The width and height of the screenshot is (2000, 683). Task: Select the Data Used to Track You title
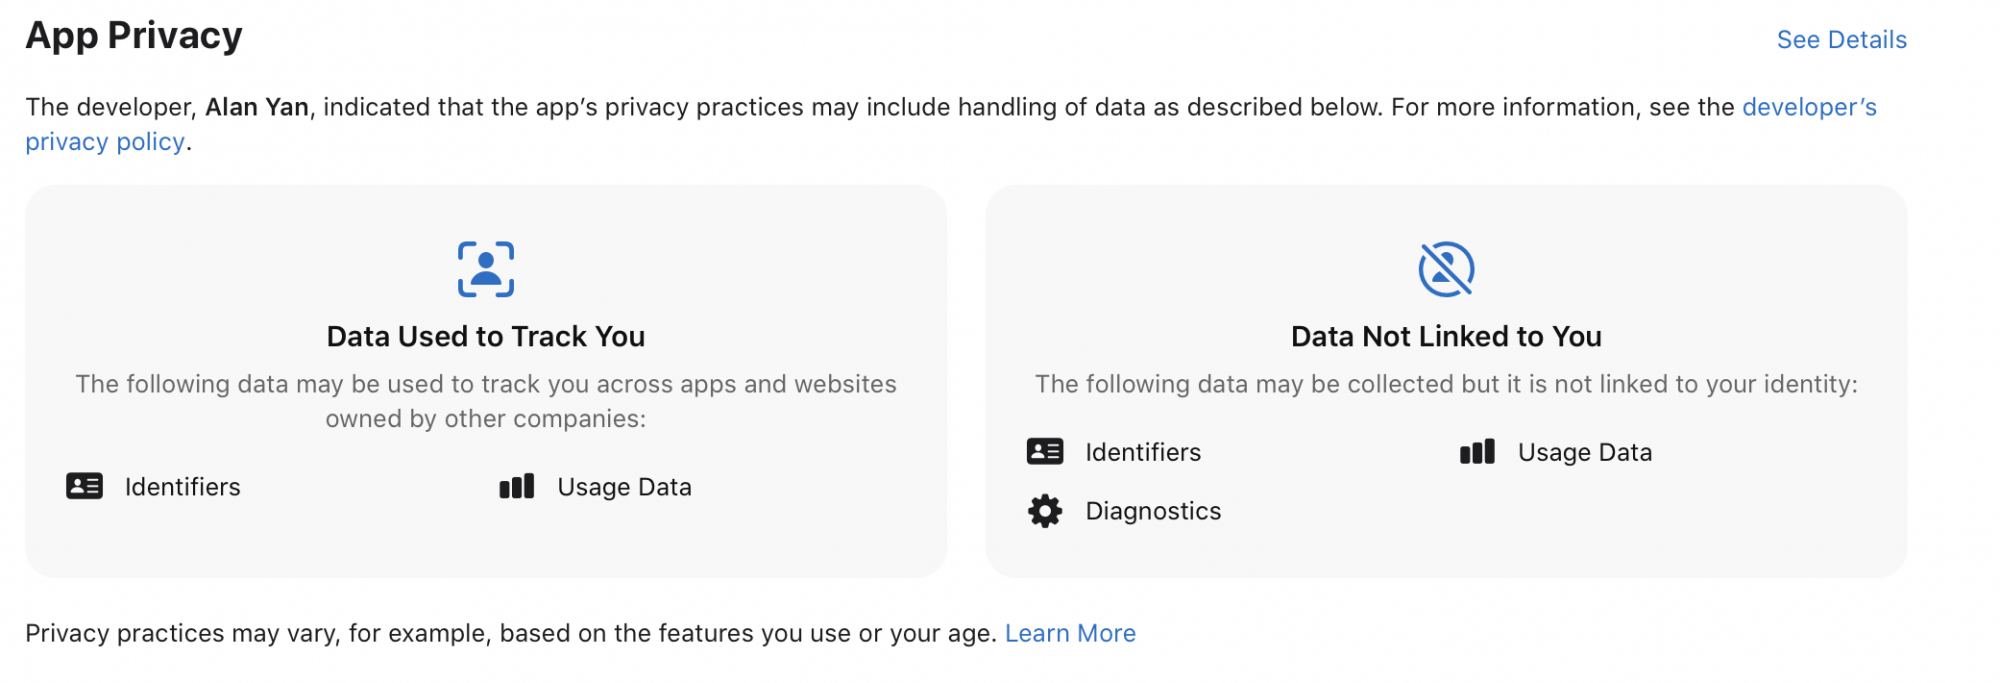click(x=486, y=337)
